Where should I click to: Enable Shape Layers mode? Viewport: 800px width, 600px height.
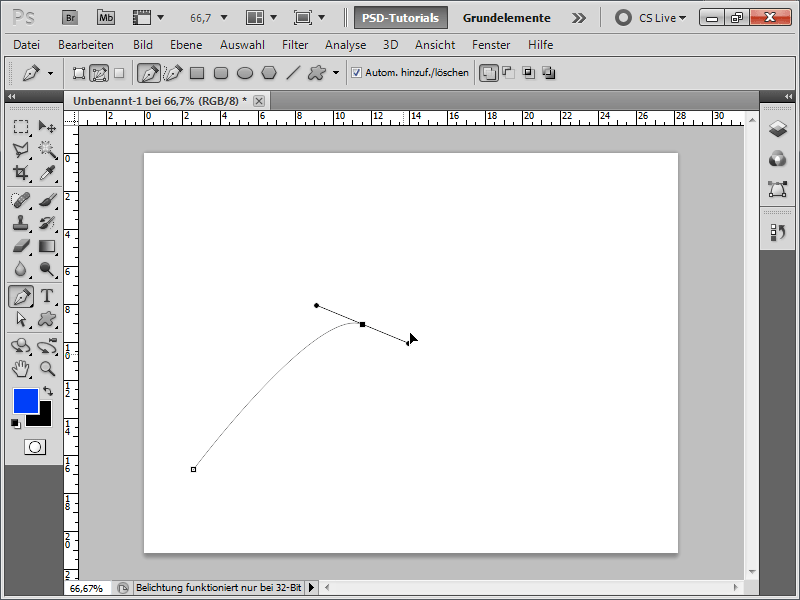point(79,73)
